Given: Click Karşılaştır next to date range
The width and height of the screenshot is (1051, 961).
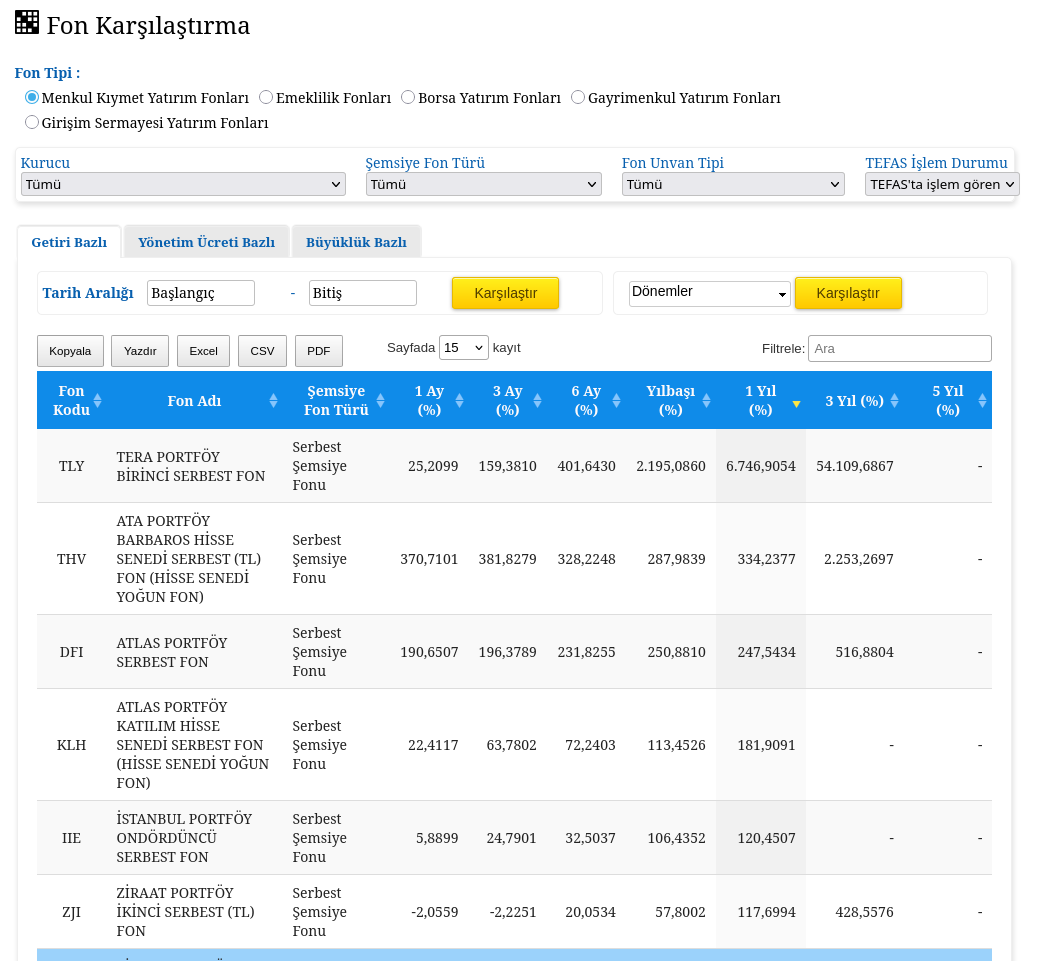Looking at the screenshot, I should click(505, 293).
